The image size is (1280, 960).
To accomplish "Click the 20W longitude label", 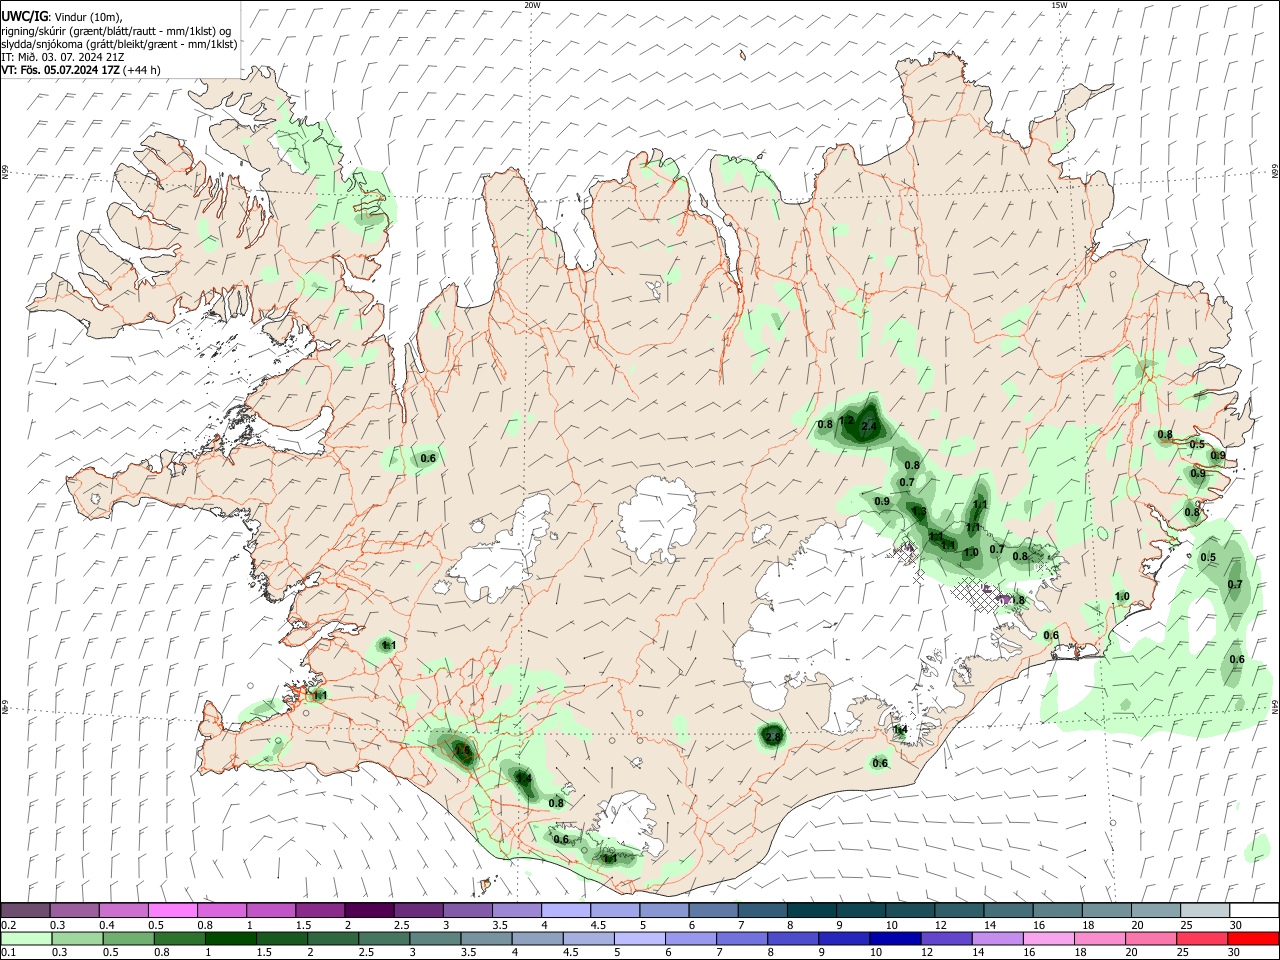I will click(x=532, y=5).
